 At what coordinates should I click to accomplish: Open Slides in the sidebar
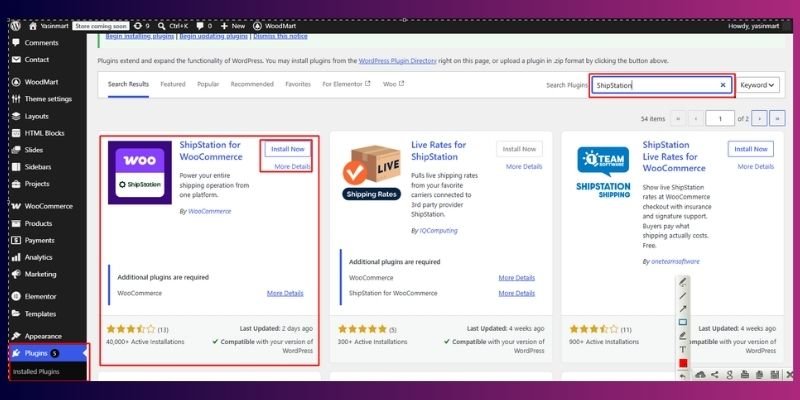pyautogui.click(x=34, y=150)
